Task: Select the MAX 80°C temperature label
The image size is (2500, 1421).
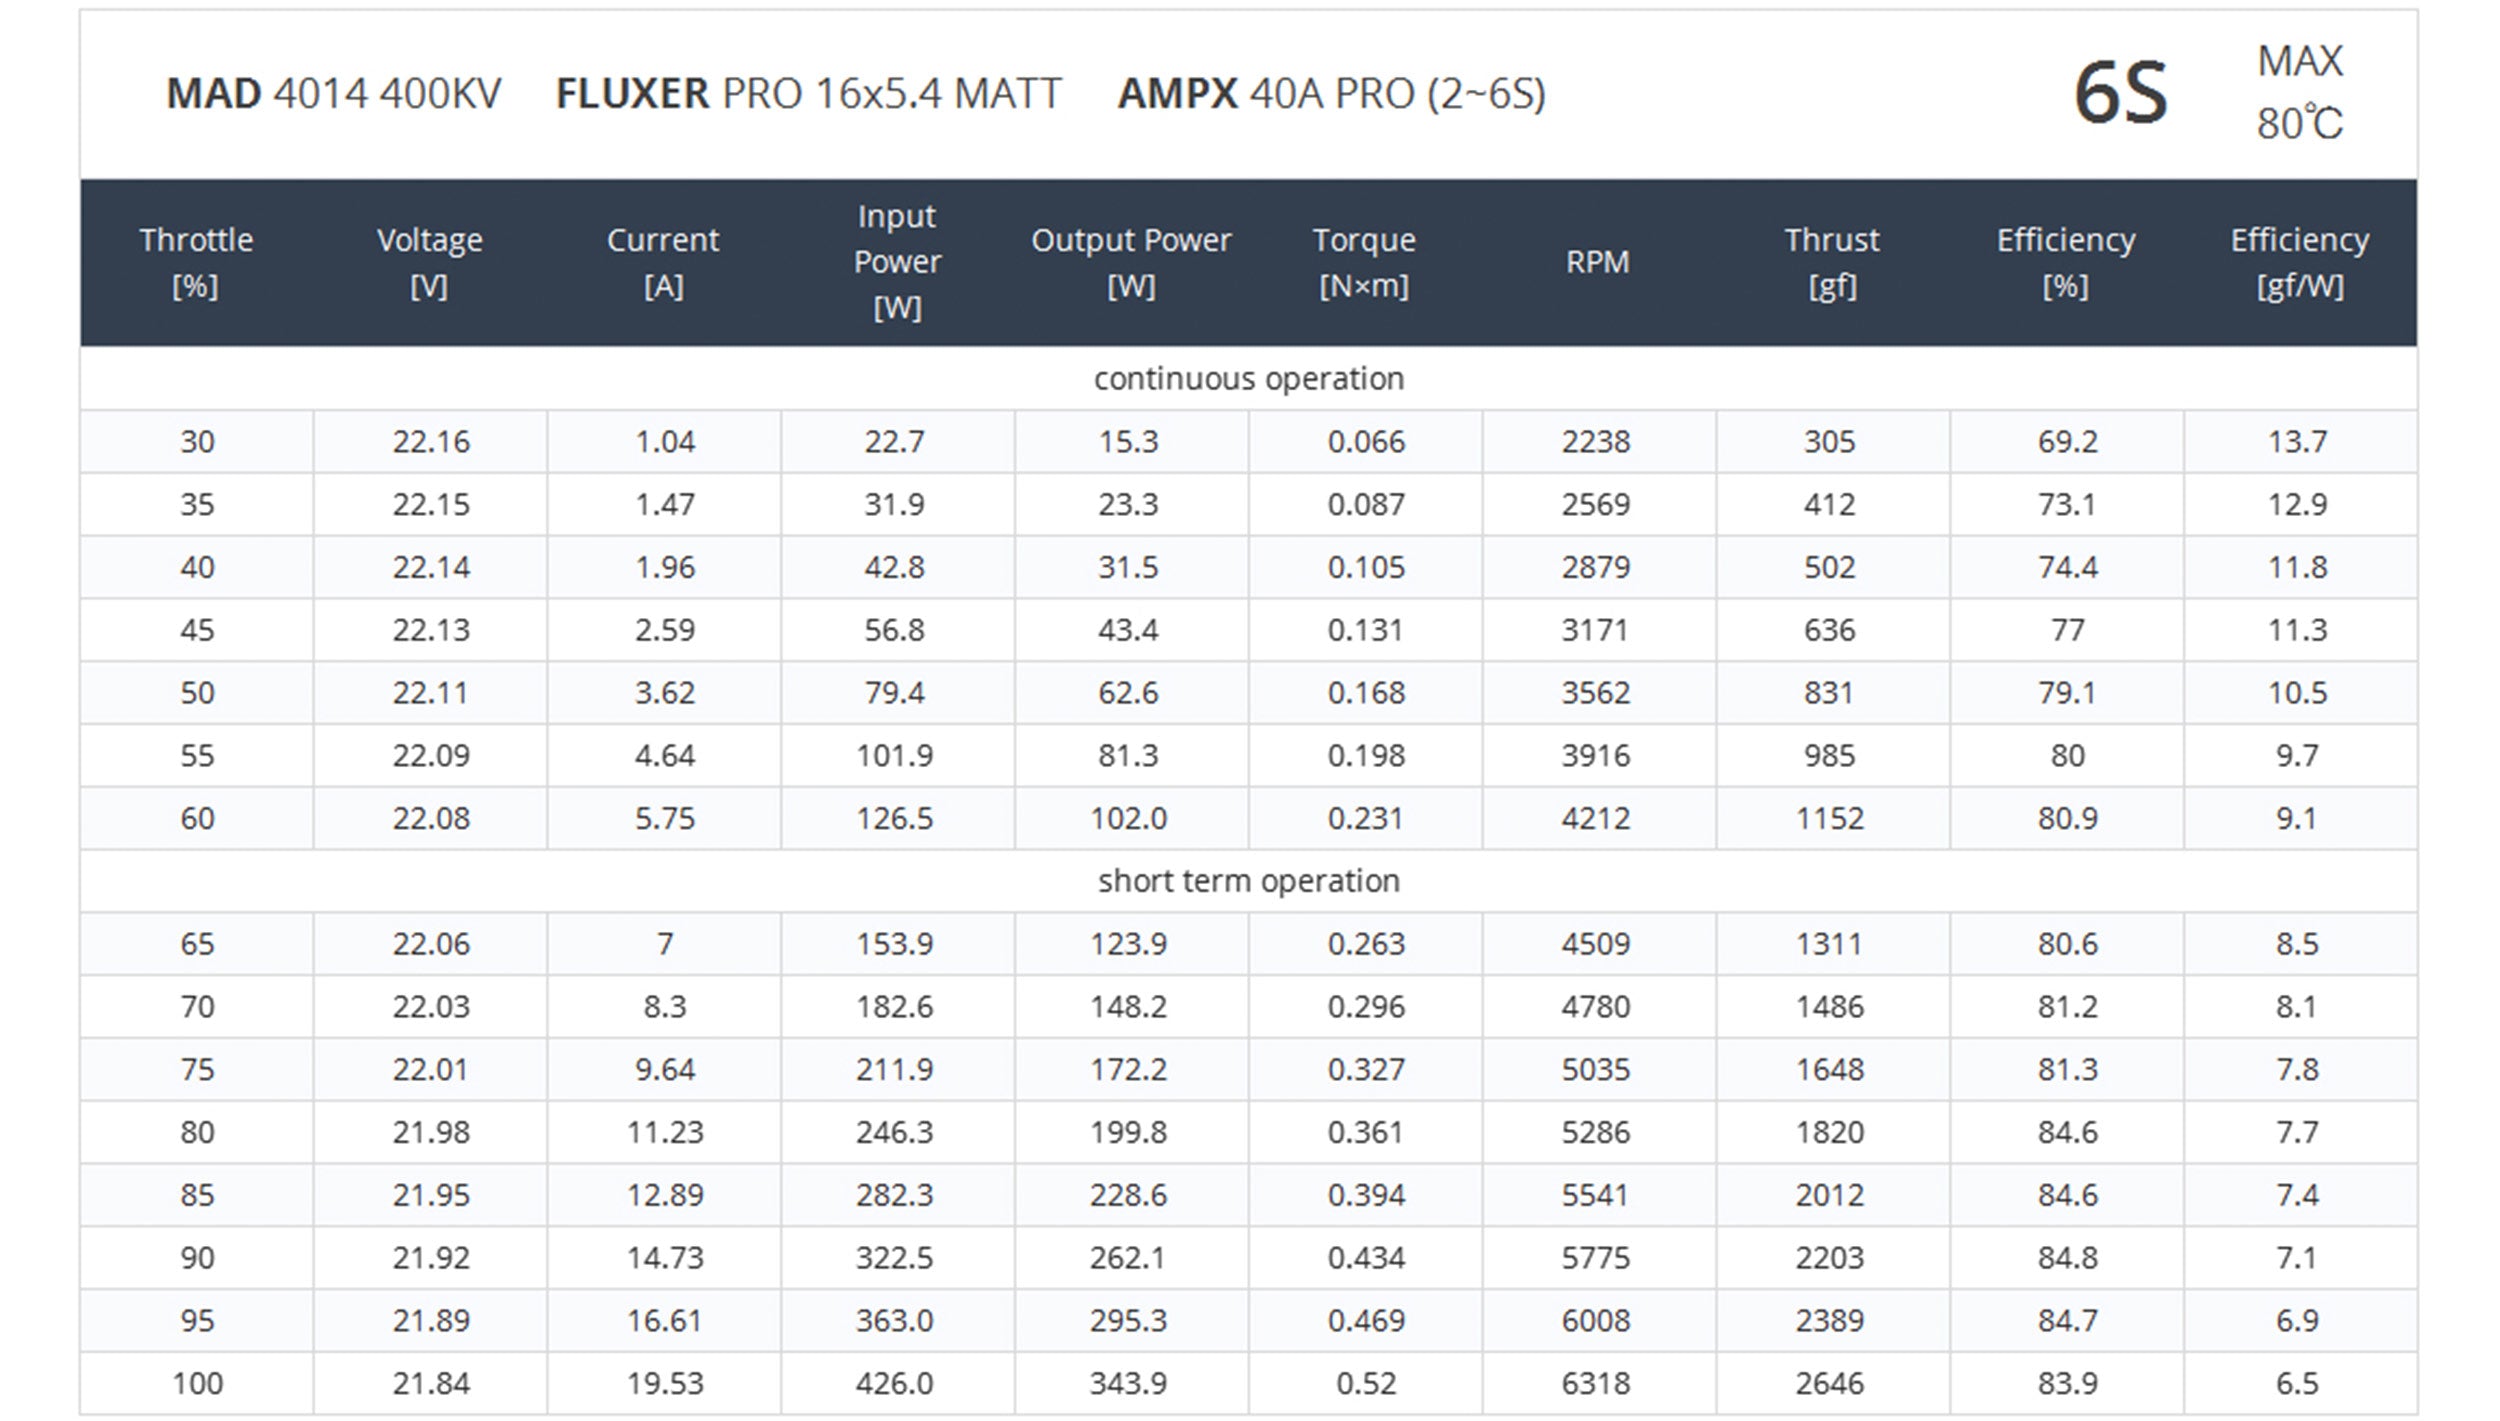Action: pyautogui.click(x=2299, y=93)
